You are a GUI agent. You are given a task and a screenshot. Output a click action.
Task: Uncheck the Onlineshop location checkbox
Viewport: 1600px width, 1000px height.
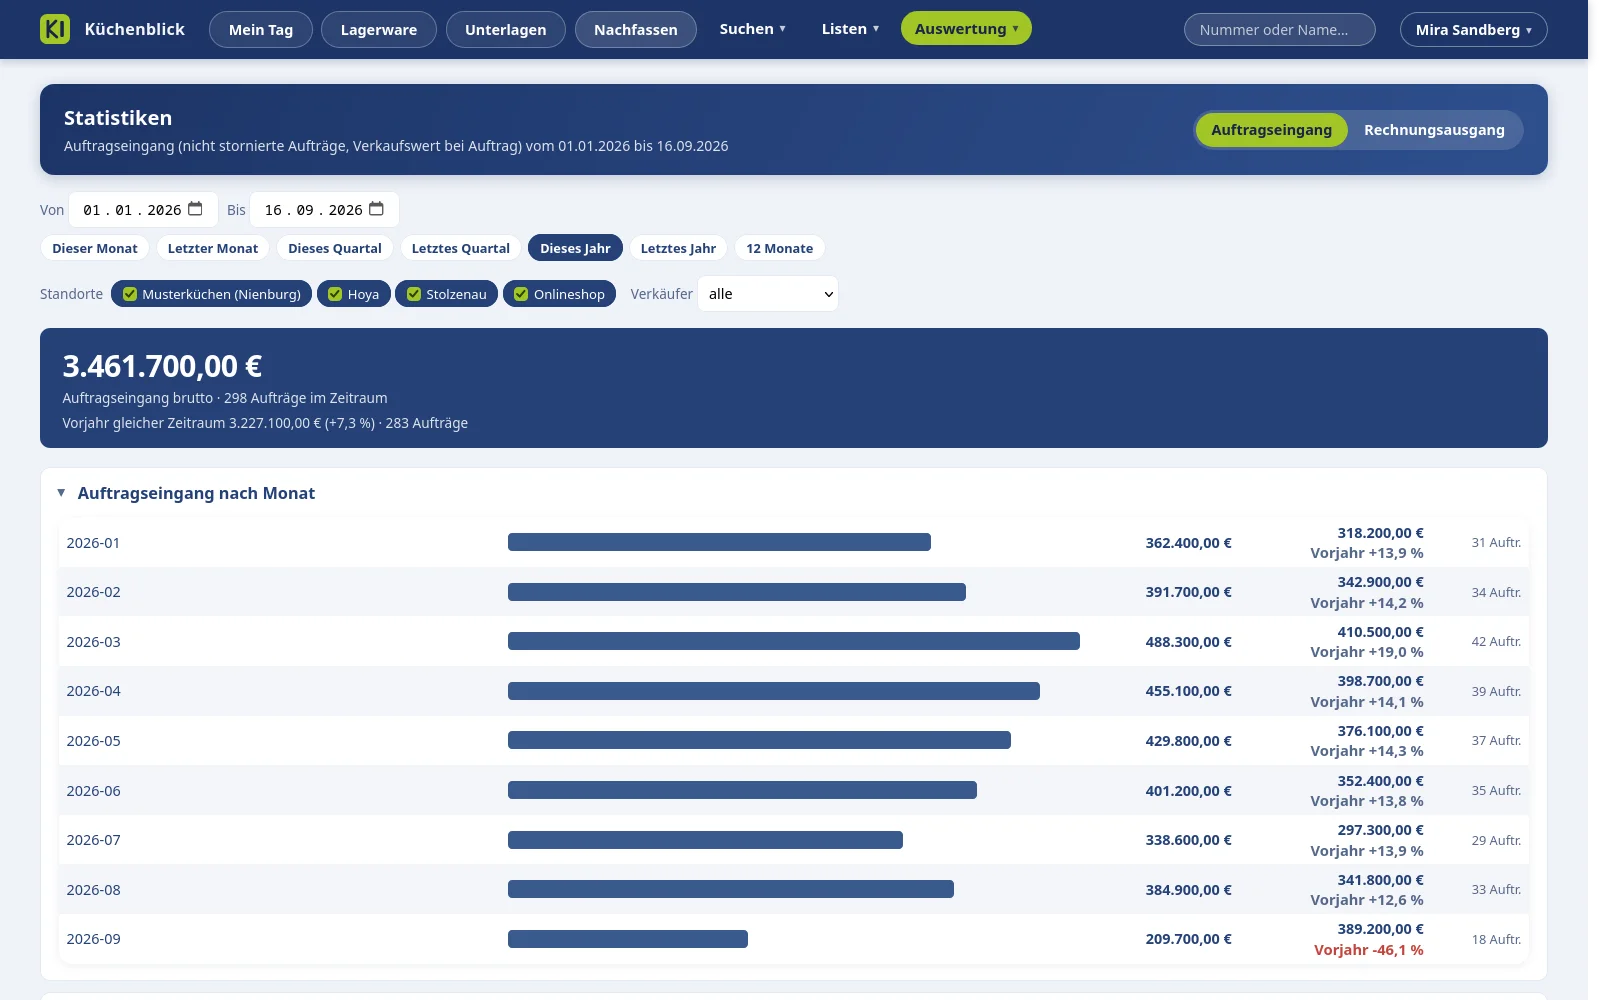521,294
